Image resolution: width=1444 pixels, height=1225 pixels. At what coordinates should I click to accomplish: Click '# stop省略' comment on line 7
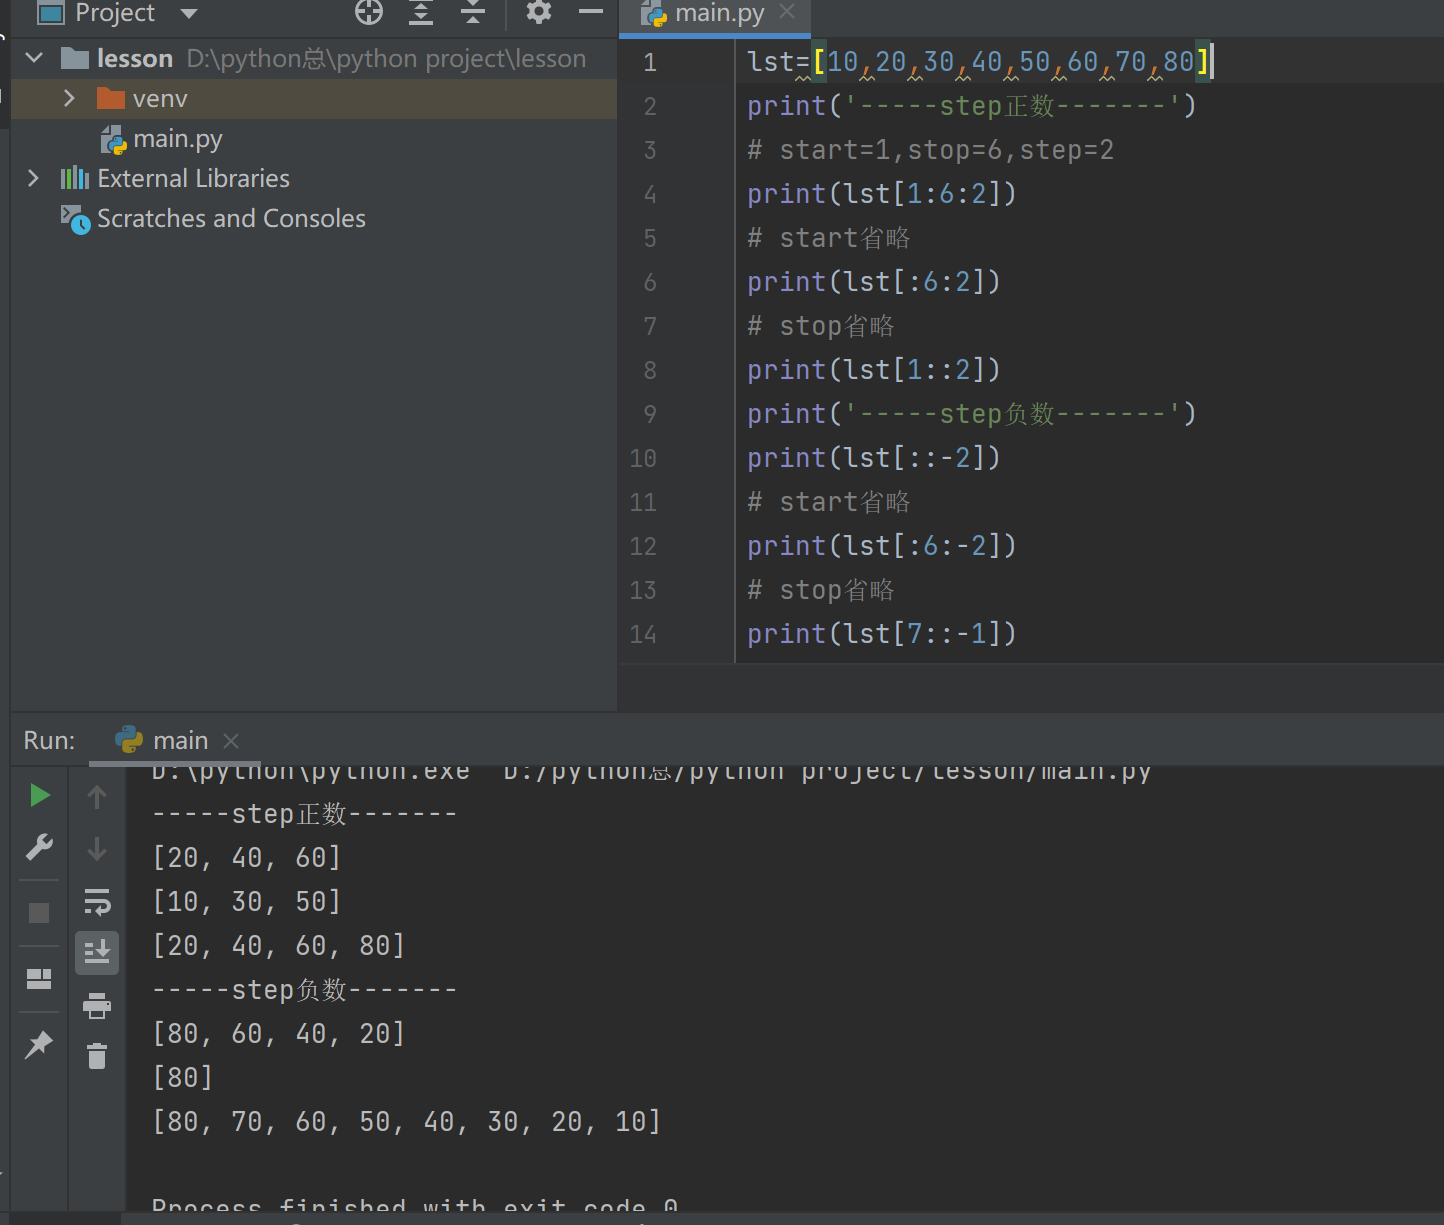pyautogui.click(x=821, y=326)
